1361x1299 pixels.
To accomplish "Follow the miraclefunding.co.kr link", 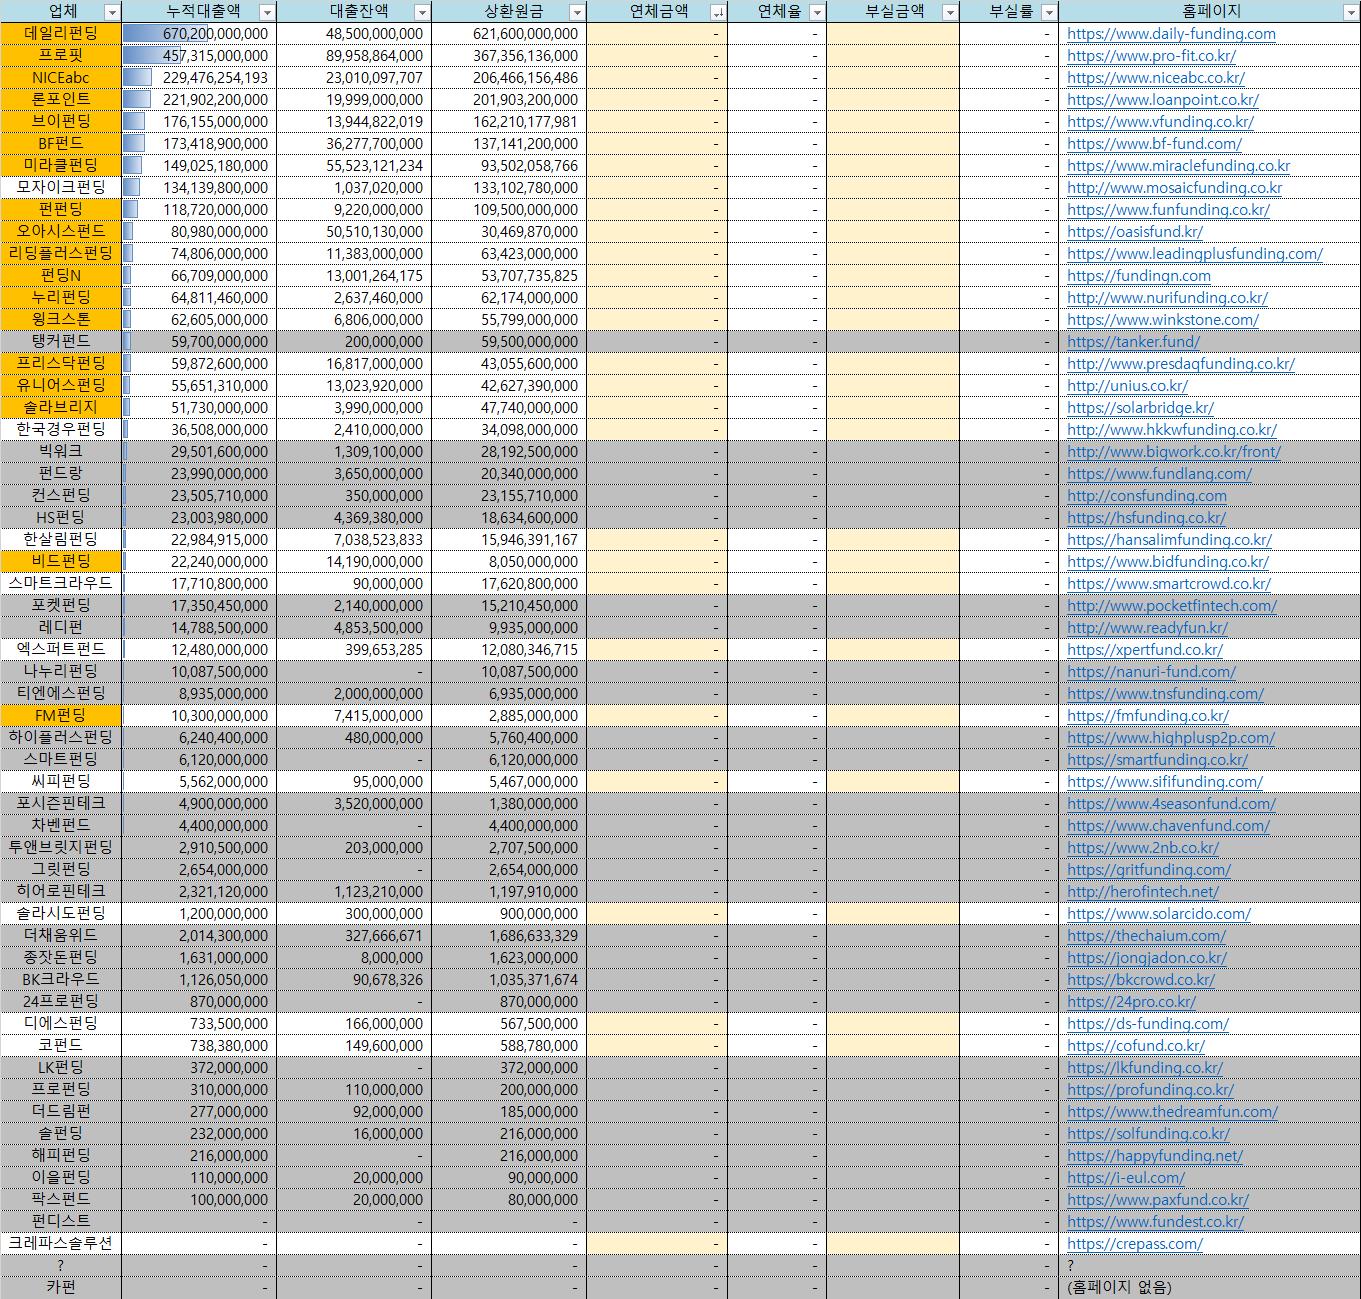I will pos(1179,166).
